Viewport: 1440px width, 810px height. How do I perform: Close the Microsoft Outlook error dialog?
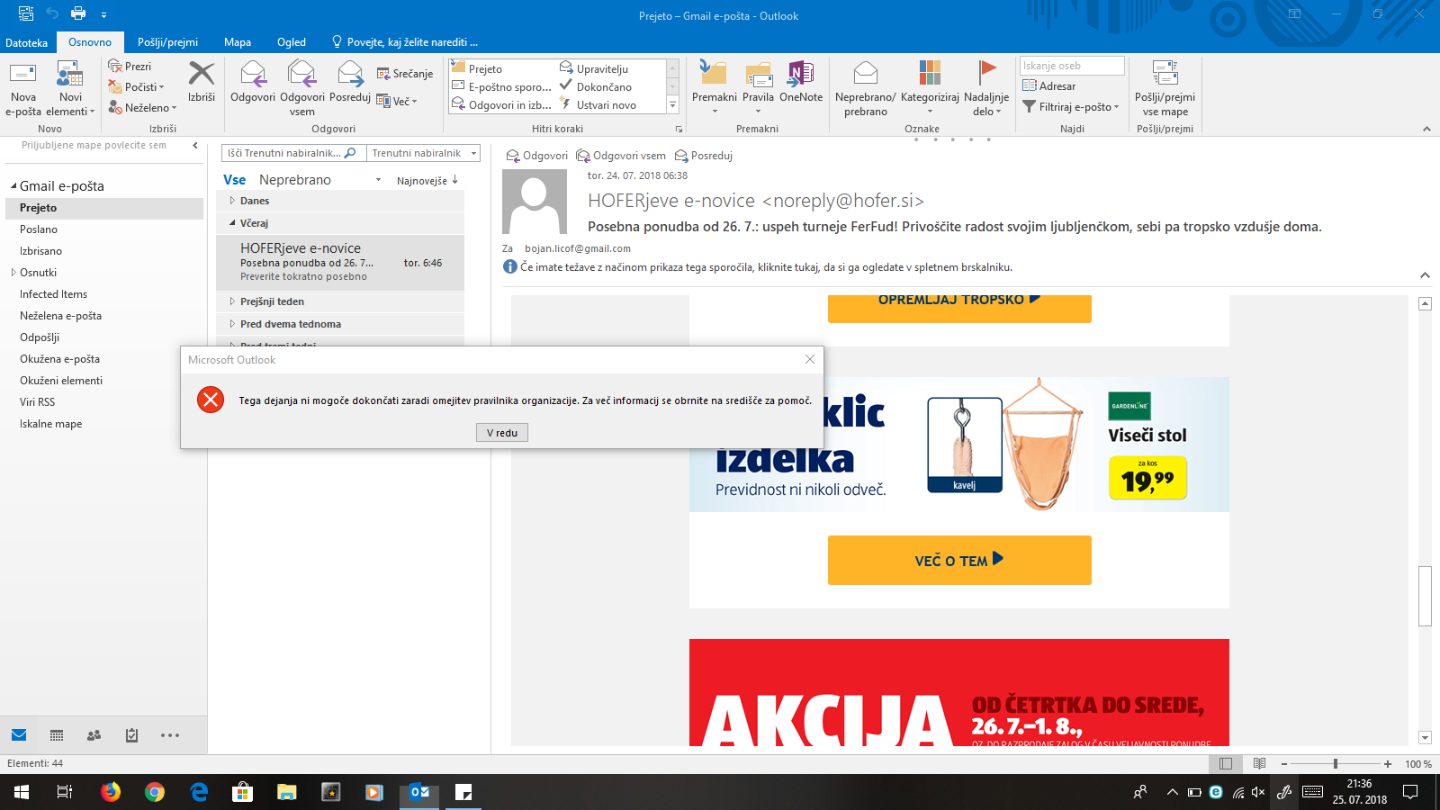[810, 359]
